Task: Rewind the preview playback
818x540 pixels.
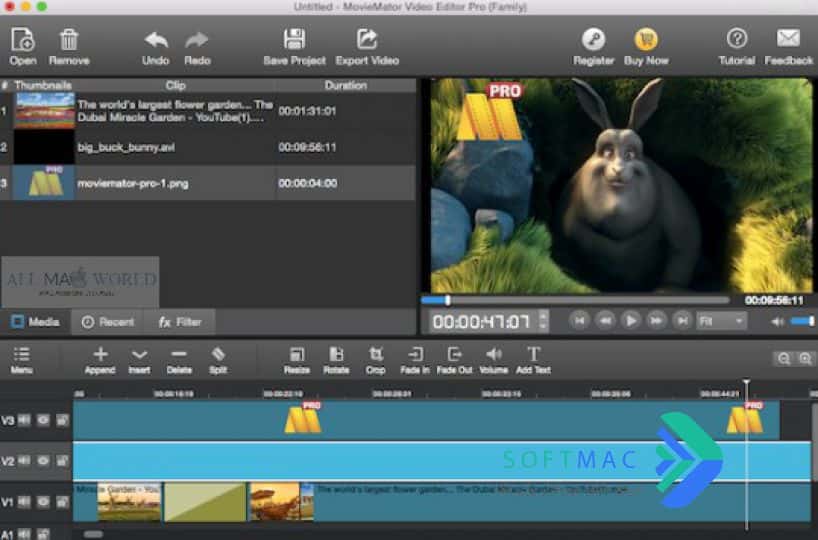Action: pyautogui.click(x=605, y=320)
